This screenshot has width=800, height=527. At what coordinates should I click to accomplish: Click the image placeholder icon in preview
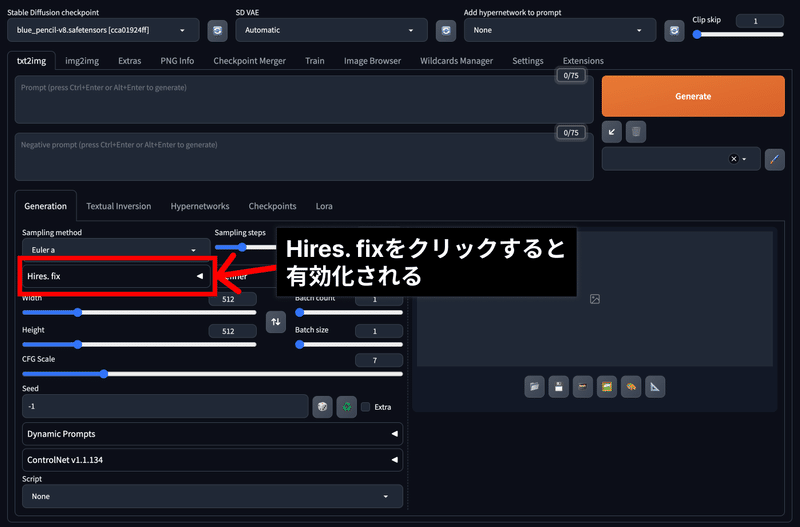pyautogui.click(x=595, y=299)
